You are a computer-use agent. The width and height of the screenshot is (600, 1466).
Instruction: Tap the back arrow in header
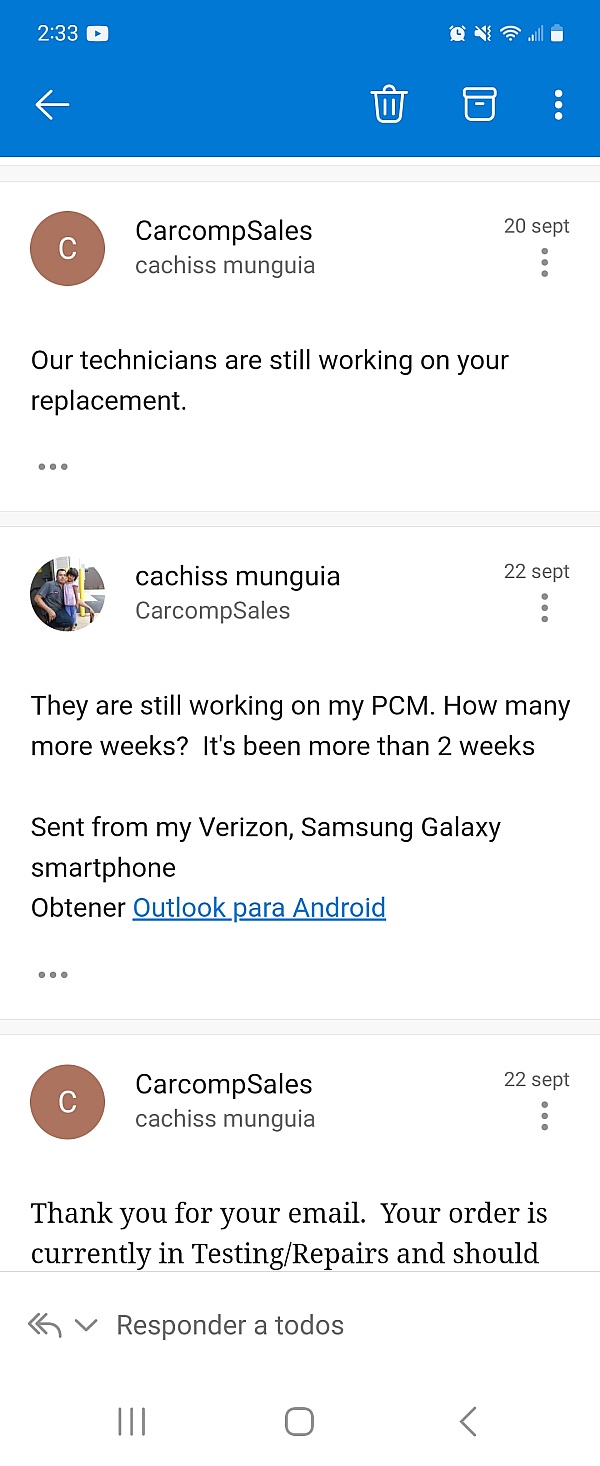tap(52, 104)
